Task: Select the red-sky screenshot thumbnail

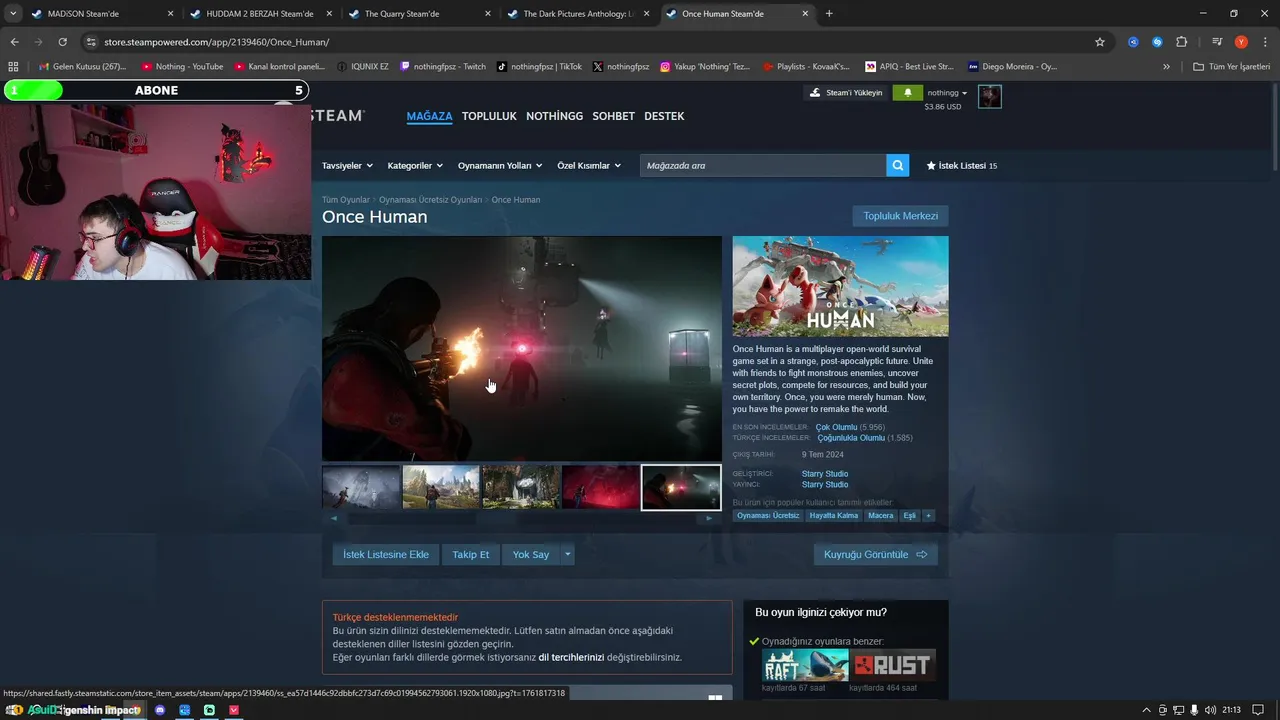Action: (x=601, y=487)
